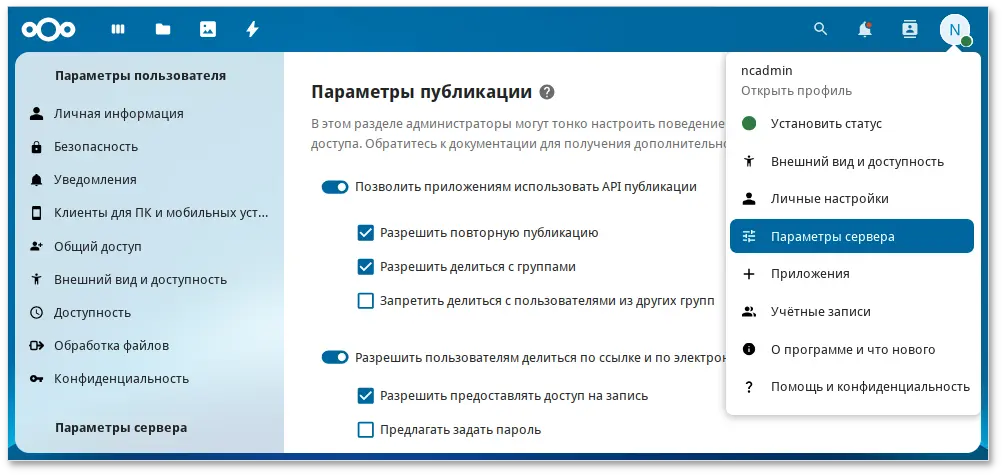
Task: Select Параметры сервера in user menu
Action: click(852, 237)
